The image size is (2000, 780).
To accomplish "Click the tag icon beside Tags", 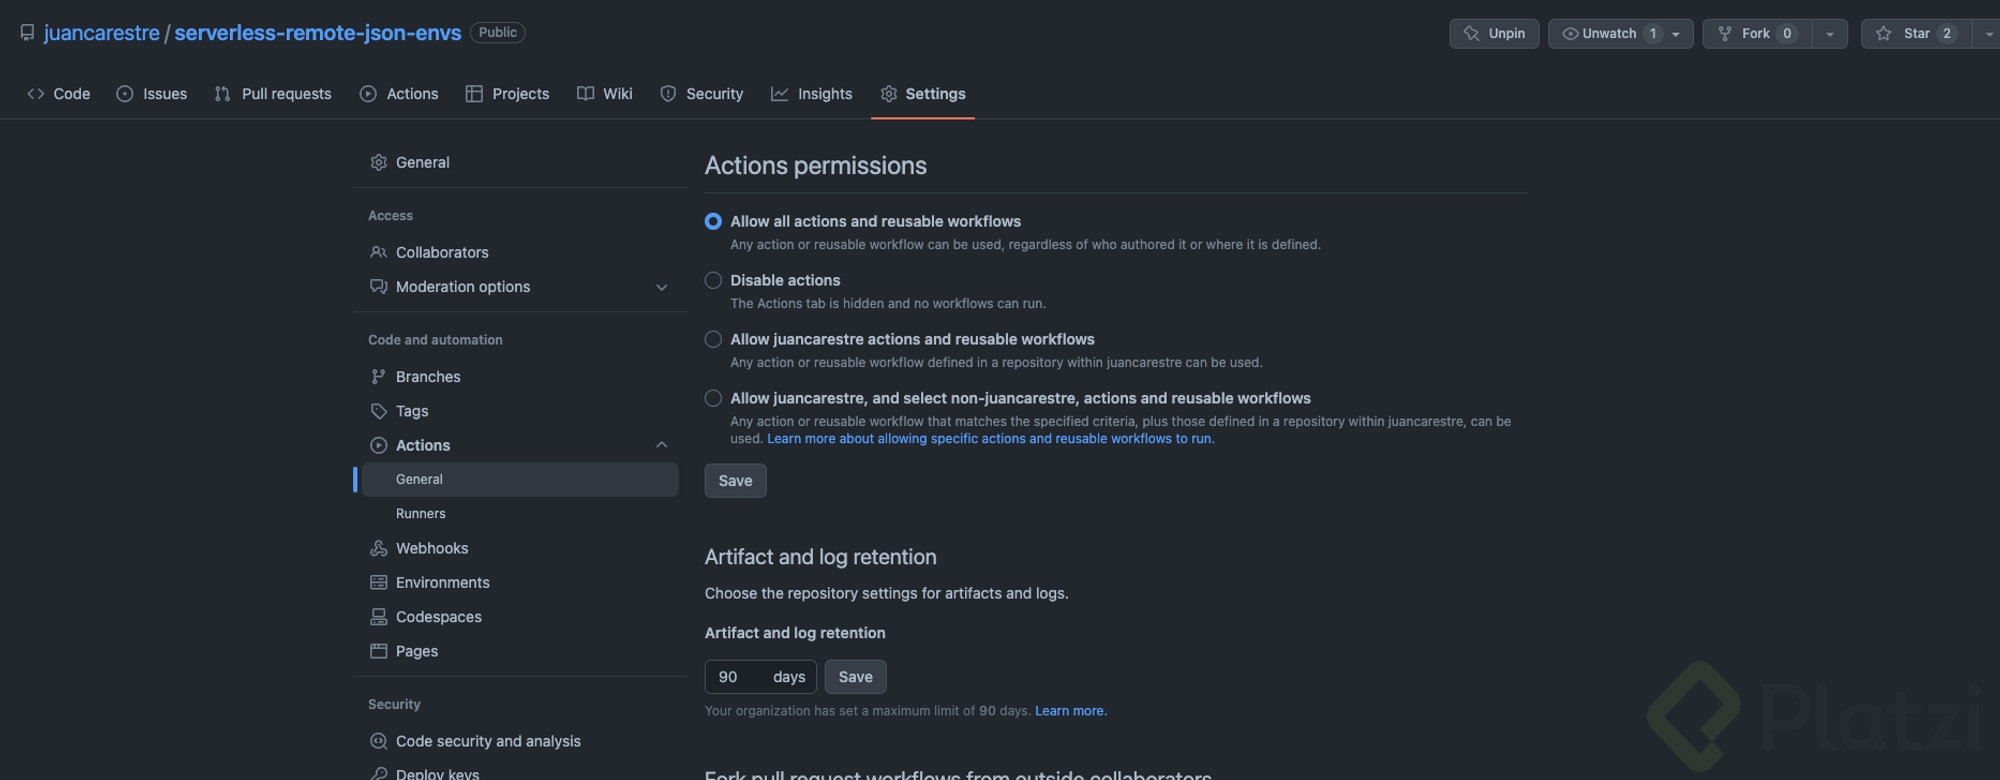I will [x=378, y=411].
